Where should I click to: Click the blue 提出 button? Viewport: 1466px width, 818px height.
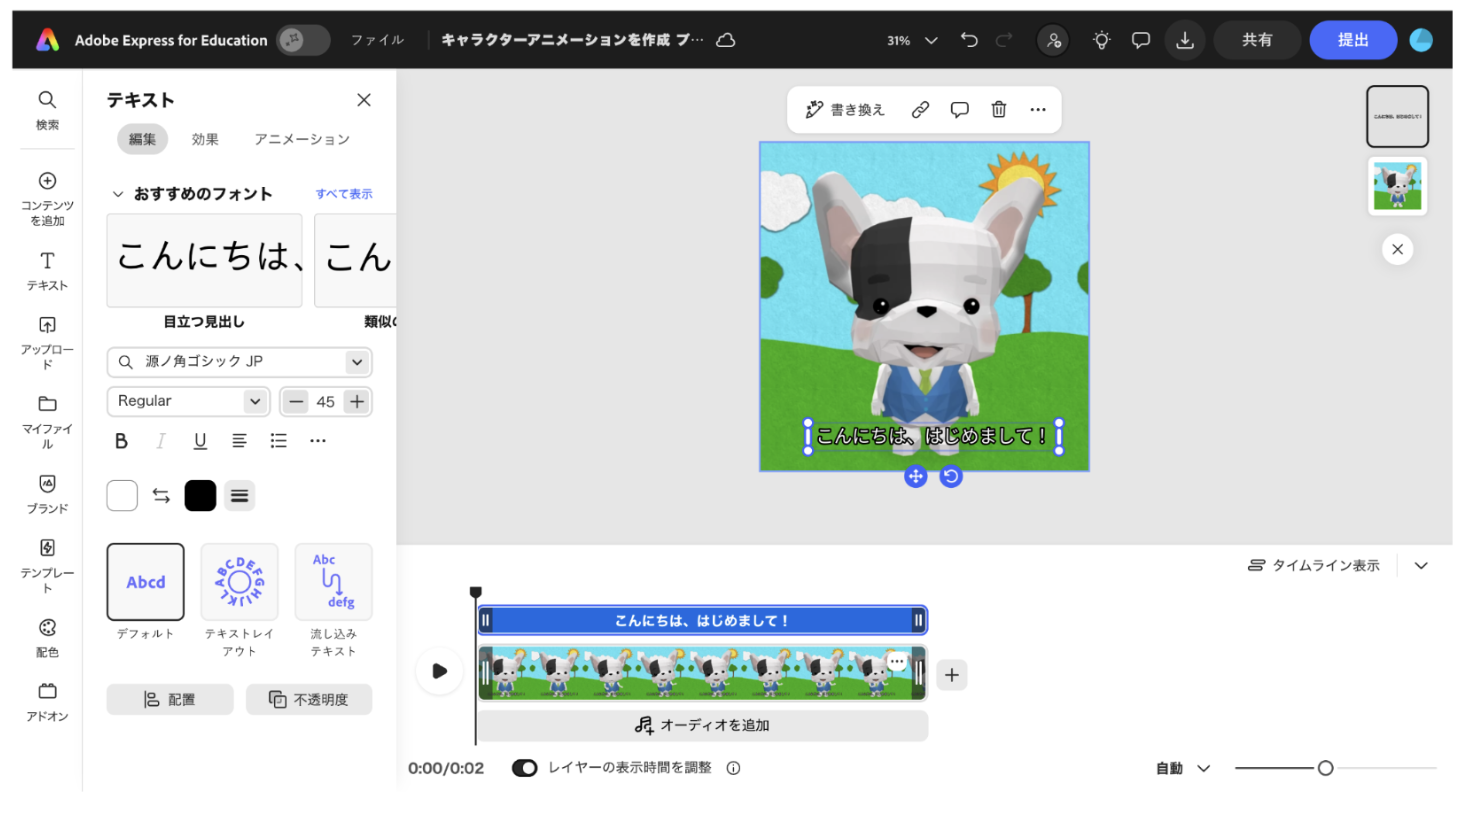(1352, 40)
